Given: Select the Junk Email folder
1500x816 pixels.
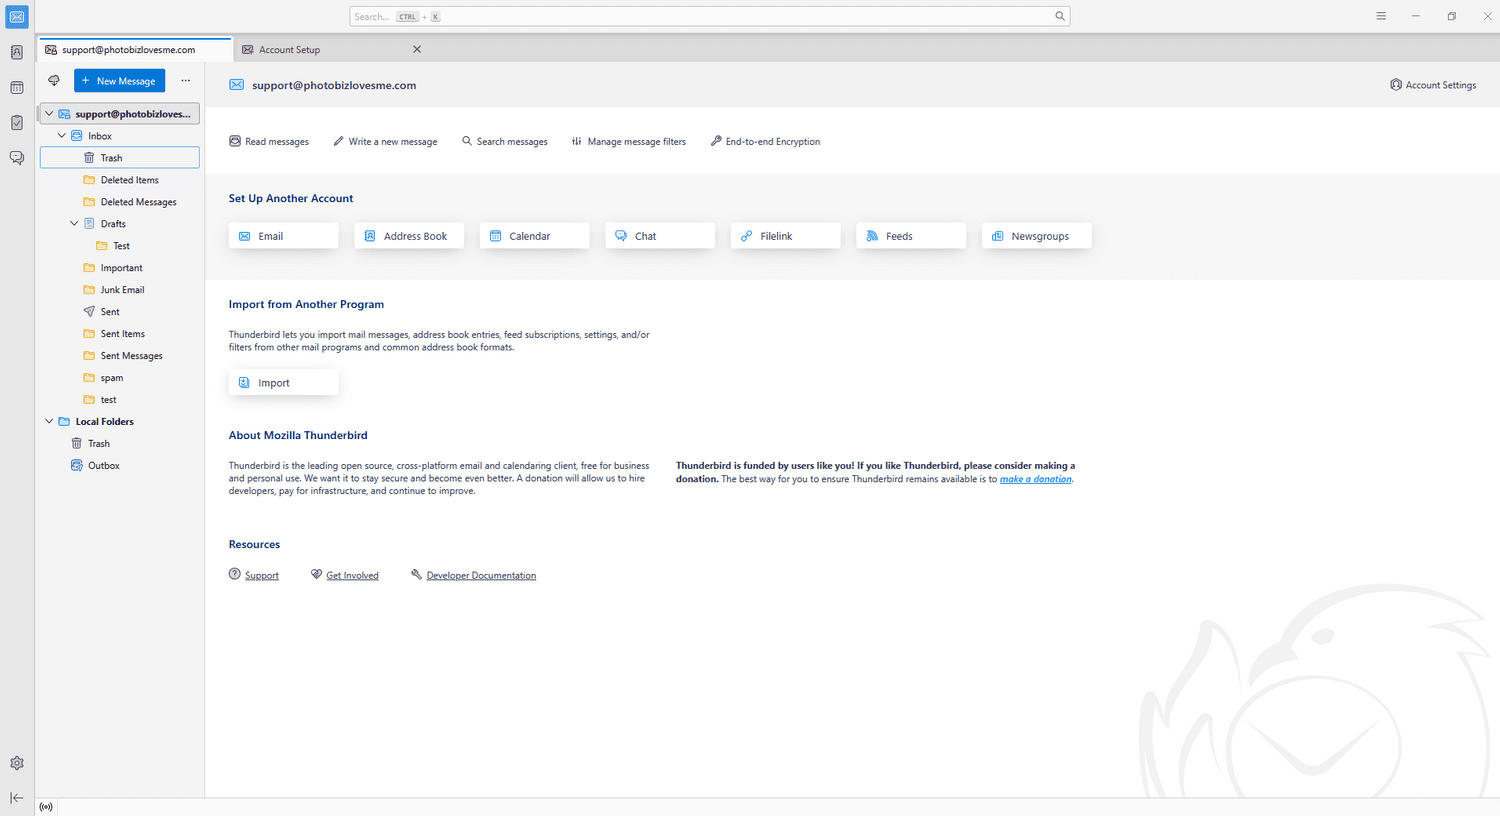Looking at the screenshot, I should pyautogui.click(x=120, y=290).
